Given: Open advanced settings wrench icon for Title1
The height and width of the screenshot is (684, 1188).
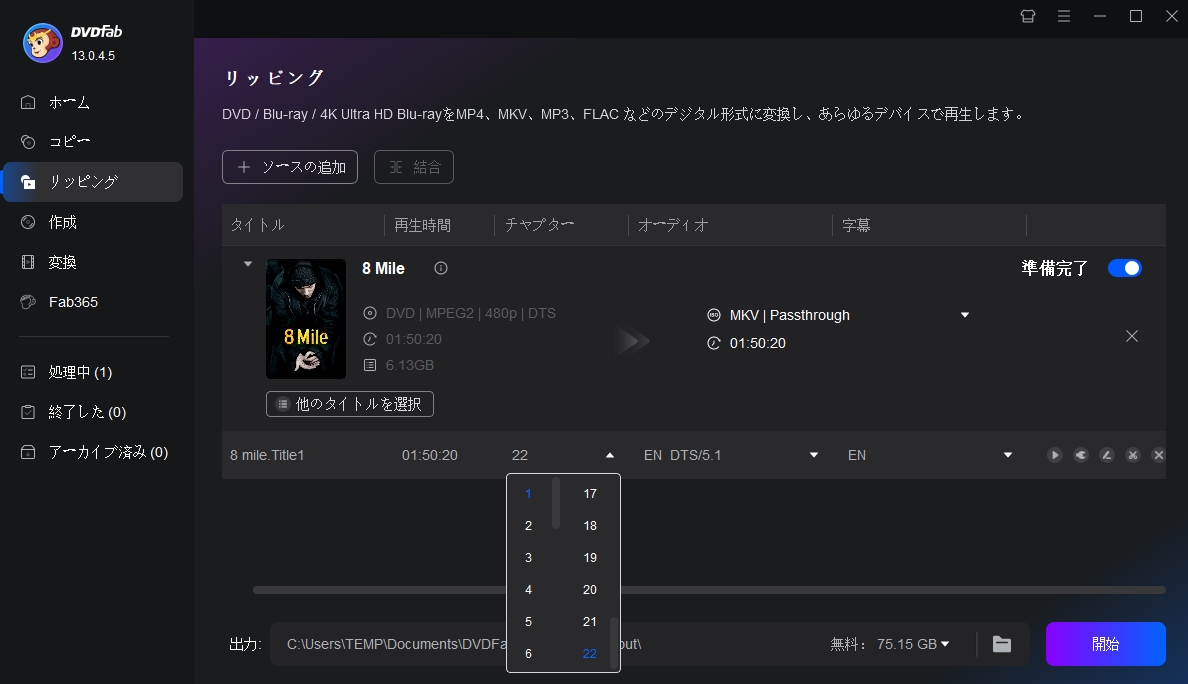Looking at the screenshot, I should point(1081,455).
